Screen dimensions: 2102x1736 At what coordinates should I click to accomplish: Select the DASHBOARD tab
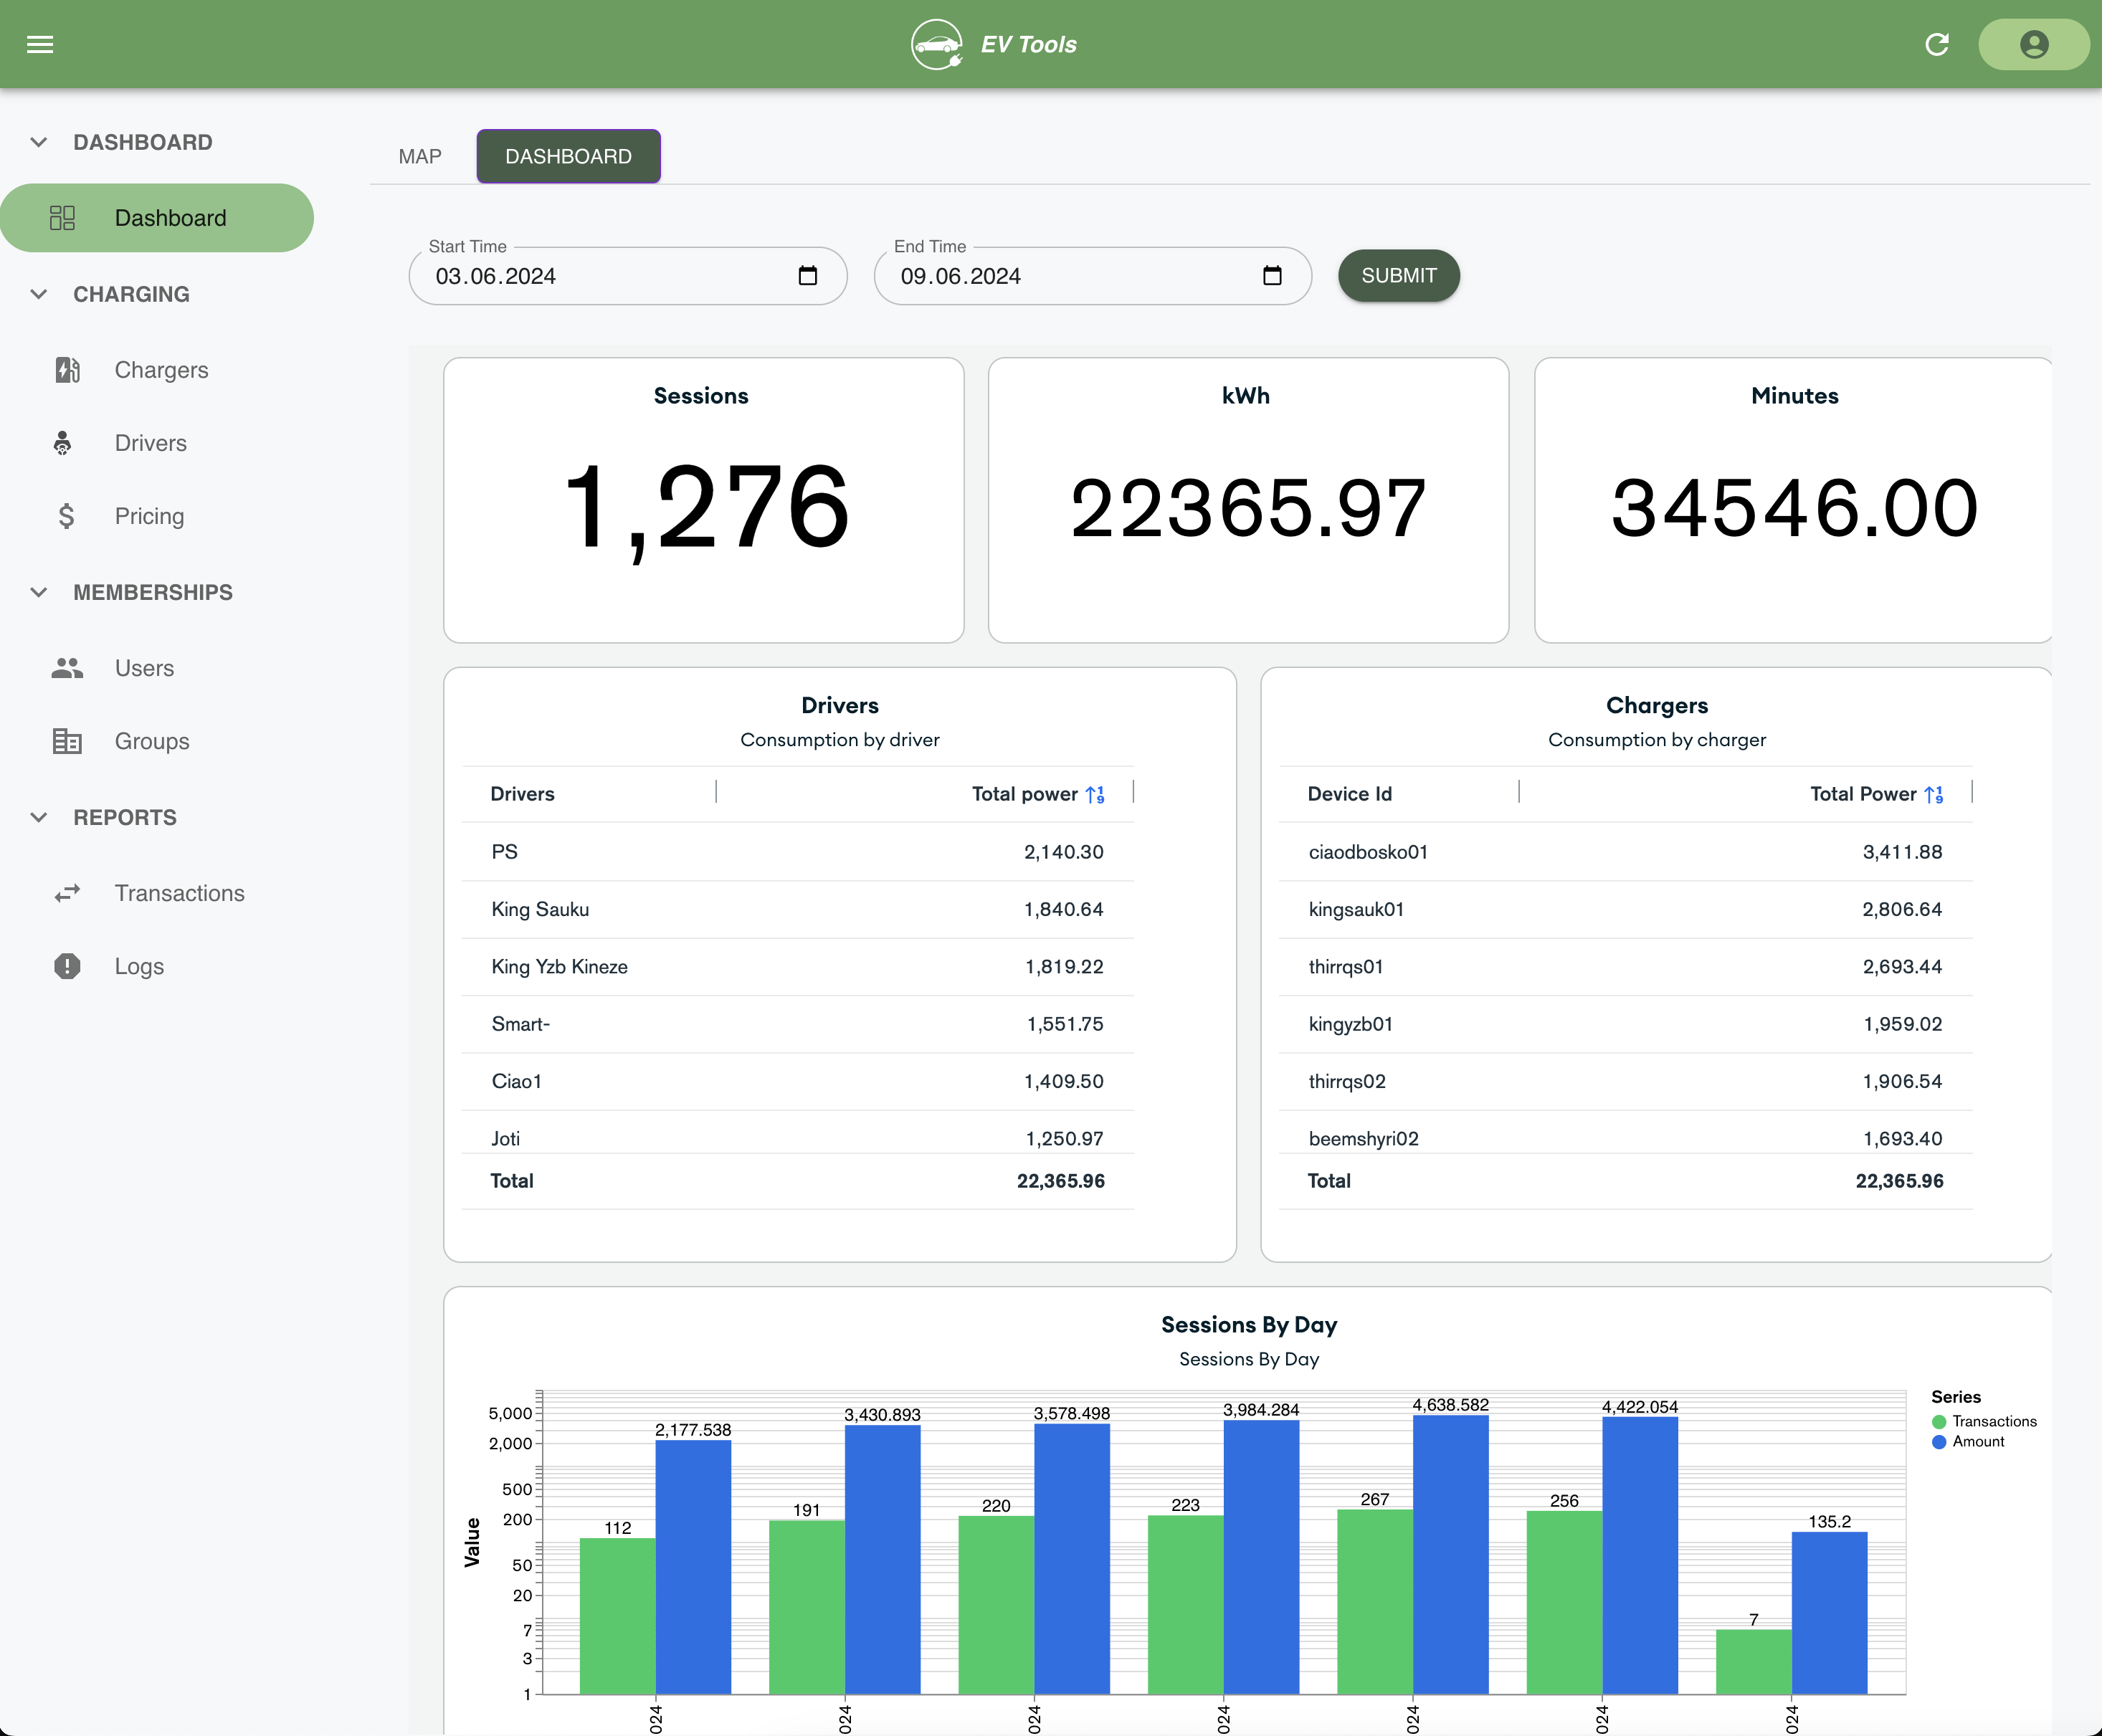pos(568,156)
